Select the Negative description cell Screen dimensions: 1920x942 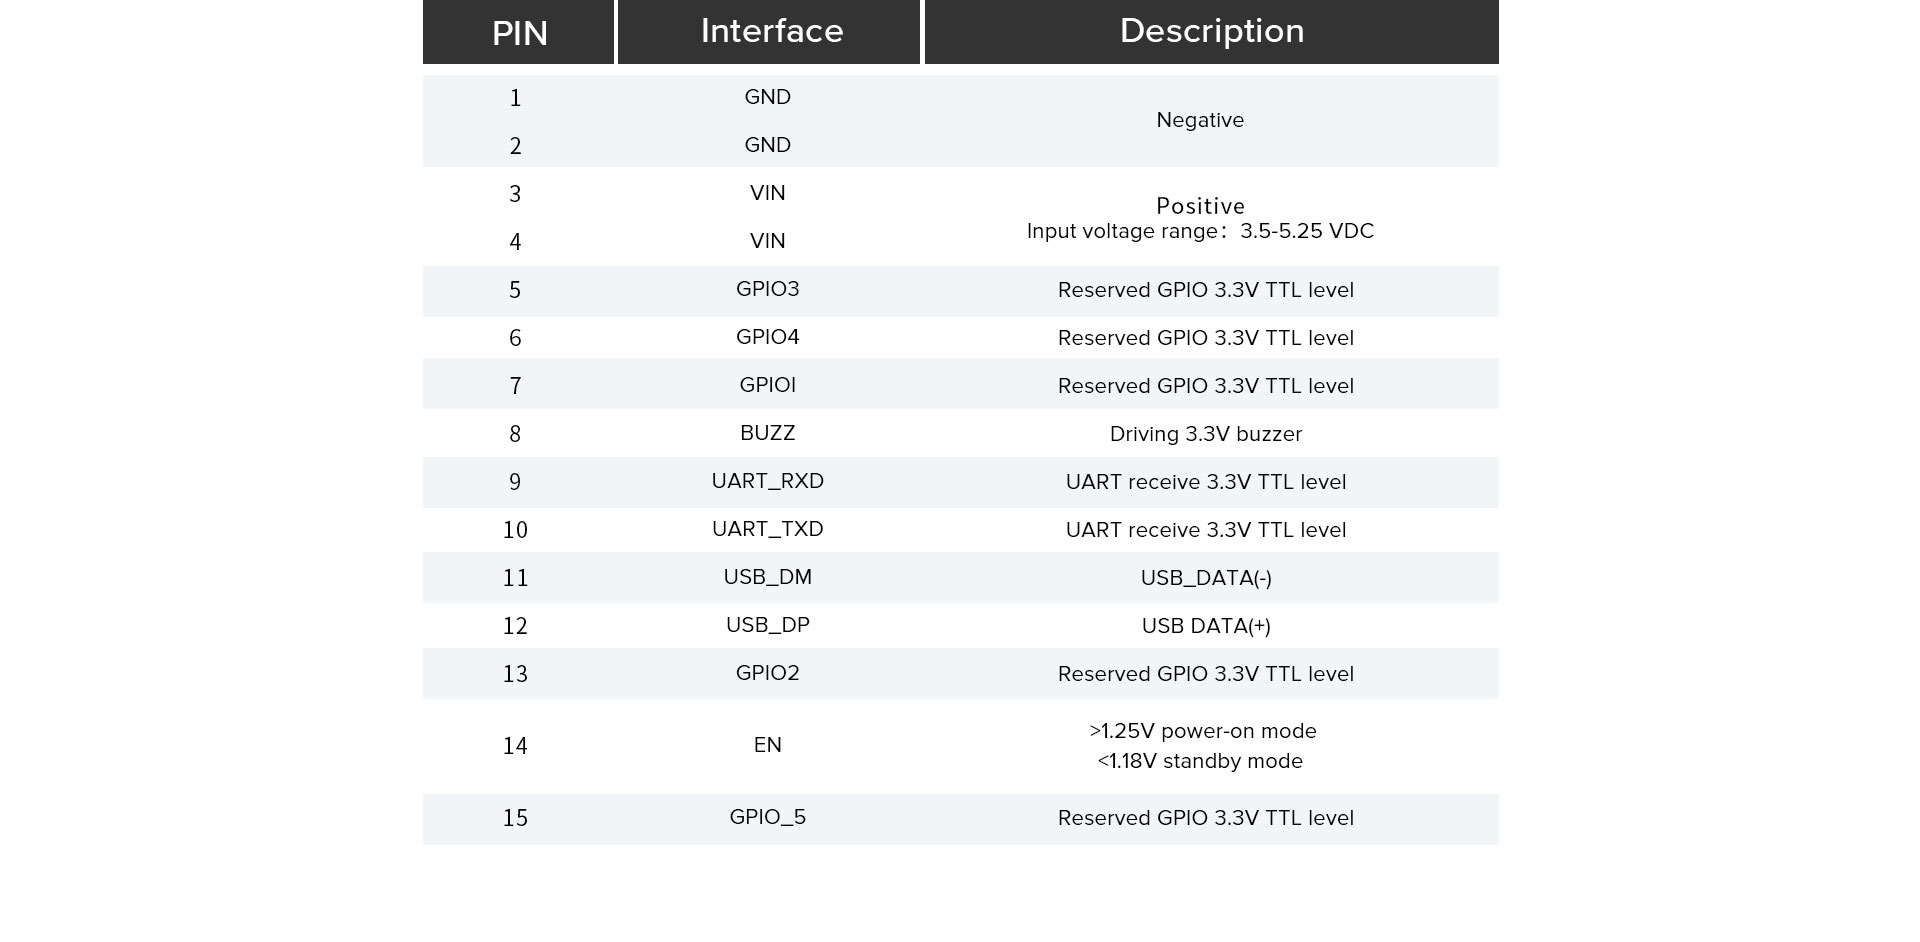[1200, 120]
